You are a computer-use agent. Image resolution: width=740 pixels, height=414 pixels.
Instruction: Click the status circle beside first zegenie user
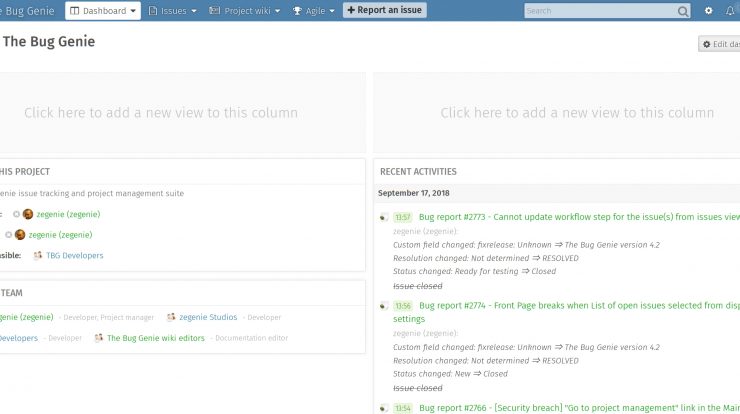coord(17,214)
